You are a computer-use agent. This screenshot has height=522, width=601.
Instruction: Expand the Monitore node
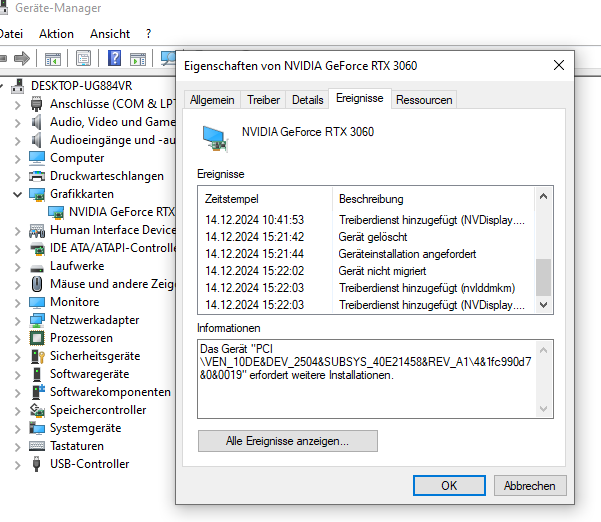pyautogui.click(x=17, y=302)
